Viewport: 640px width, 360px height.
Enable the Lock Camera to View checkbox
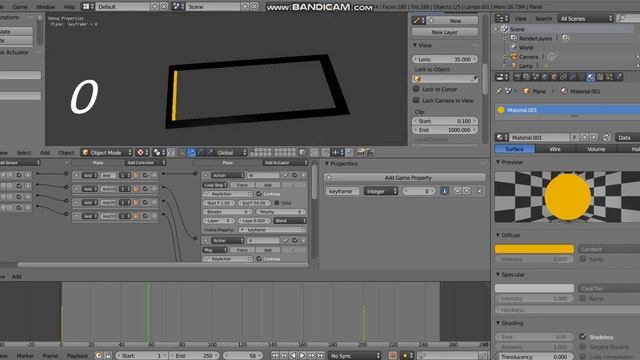[x=416, y=100]
